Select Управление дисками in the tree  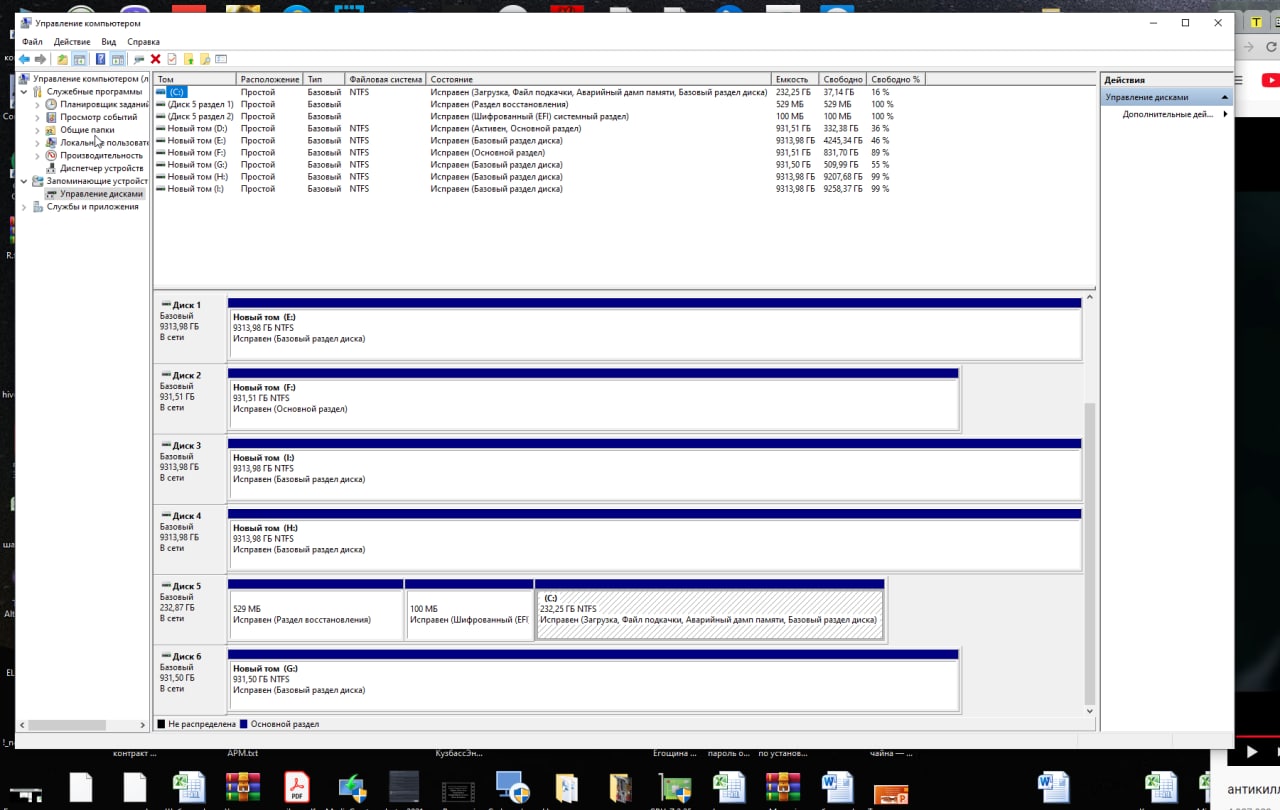101,194
